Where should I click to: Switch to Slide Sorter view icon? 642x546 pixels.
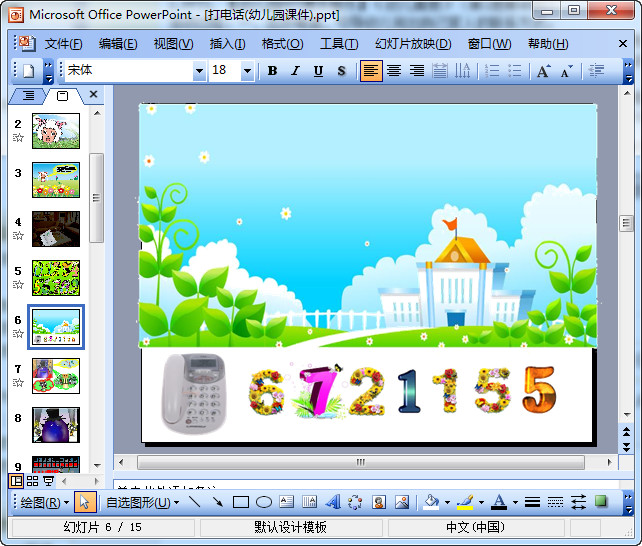(x=32, y=481)
